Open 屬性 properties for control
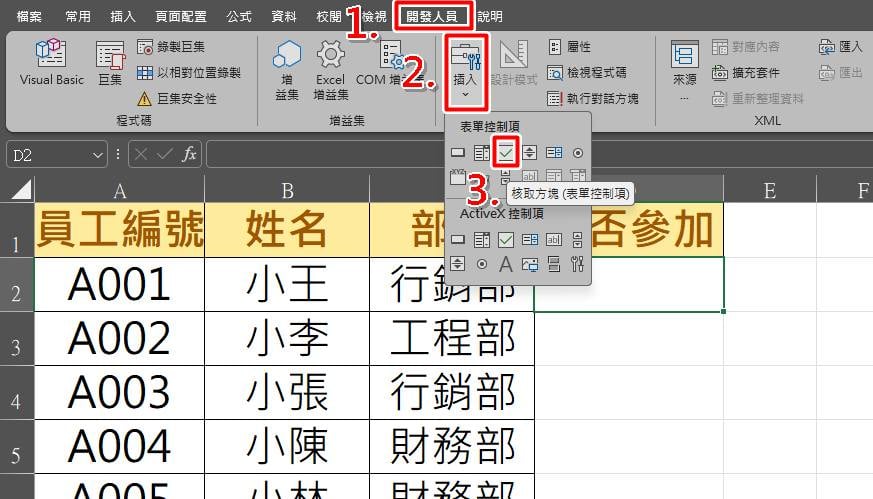Viewport: 873px width, 499px height. click(569, 47)
